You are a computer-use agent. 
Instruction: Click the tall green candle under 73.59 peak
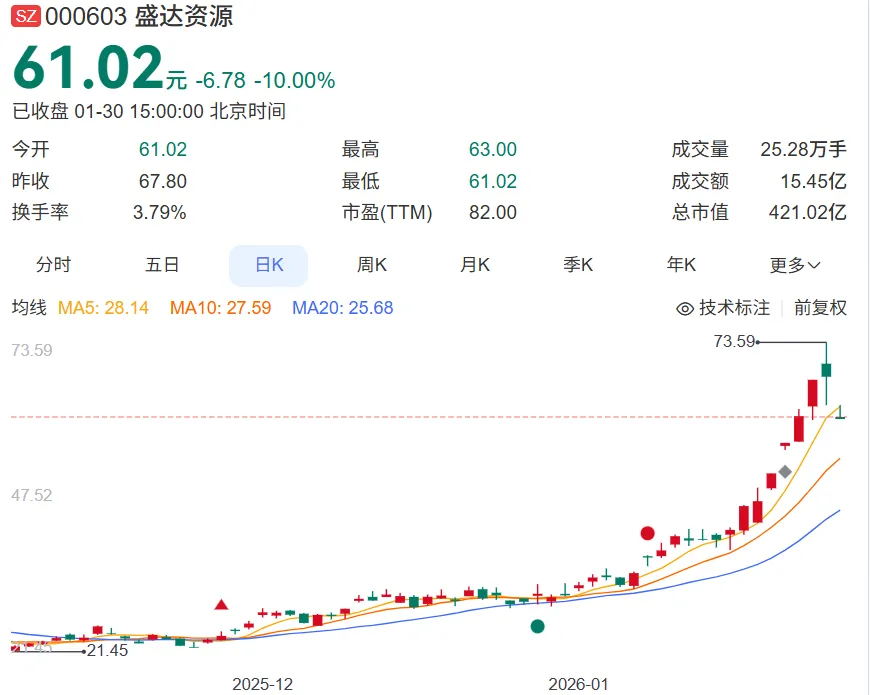tap(826, 373)
